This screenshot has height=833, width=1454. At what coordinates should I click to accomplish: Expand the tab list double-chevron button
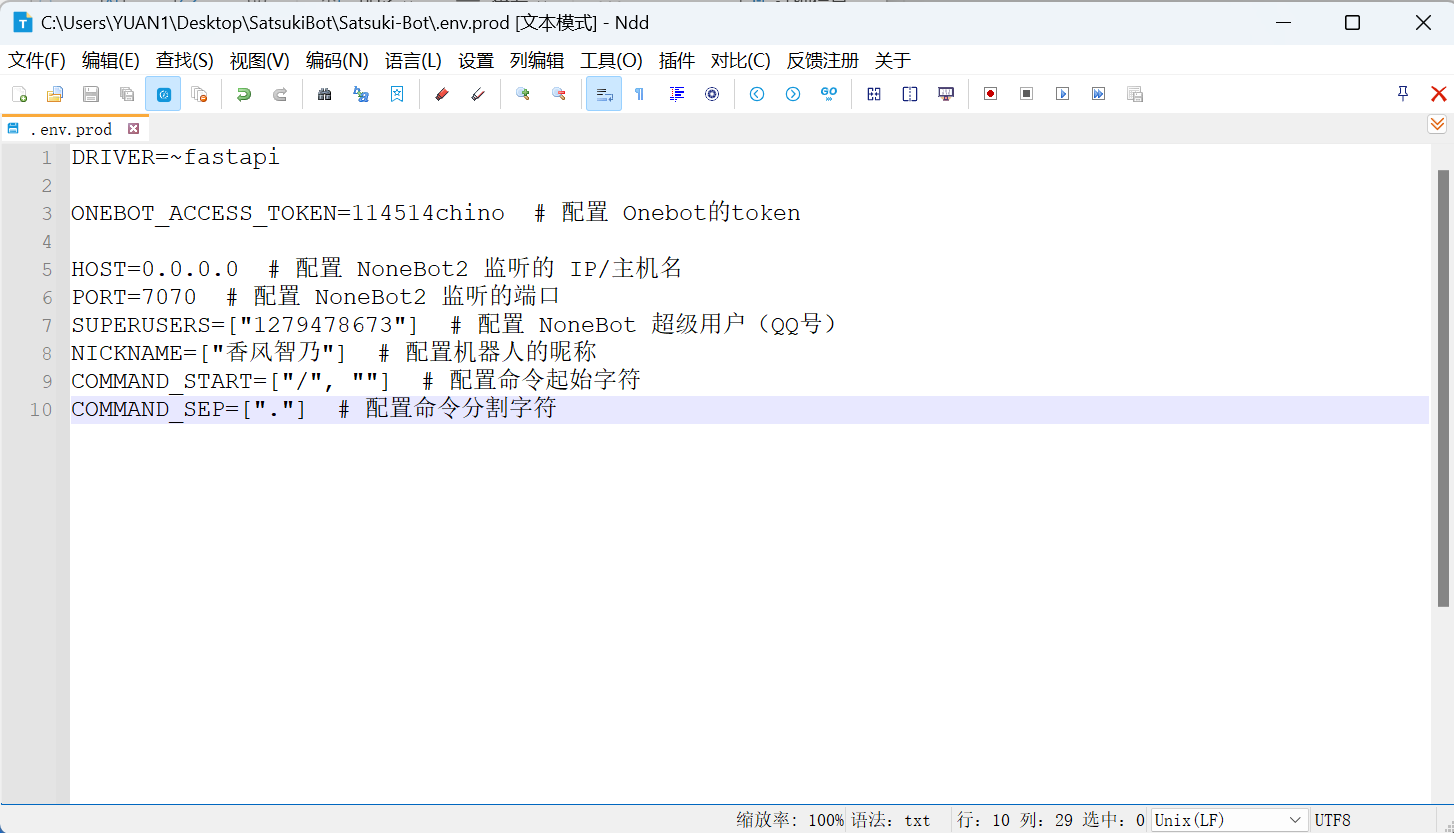(x=1437, y=124)
